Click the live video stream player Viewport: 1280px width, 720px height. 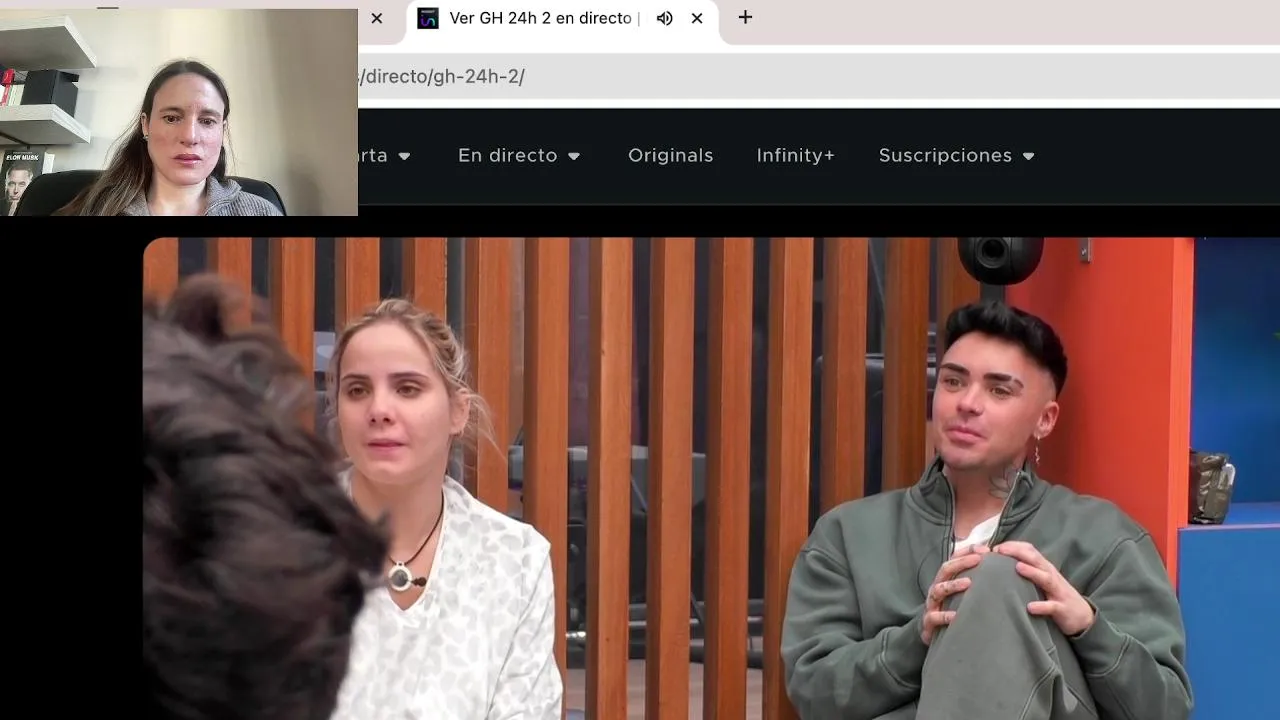(710, 478)
